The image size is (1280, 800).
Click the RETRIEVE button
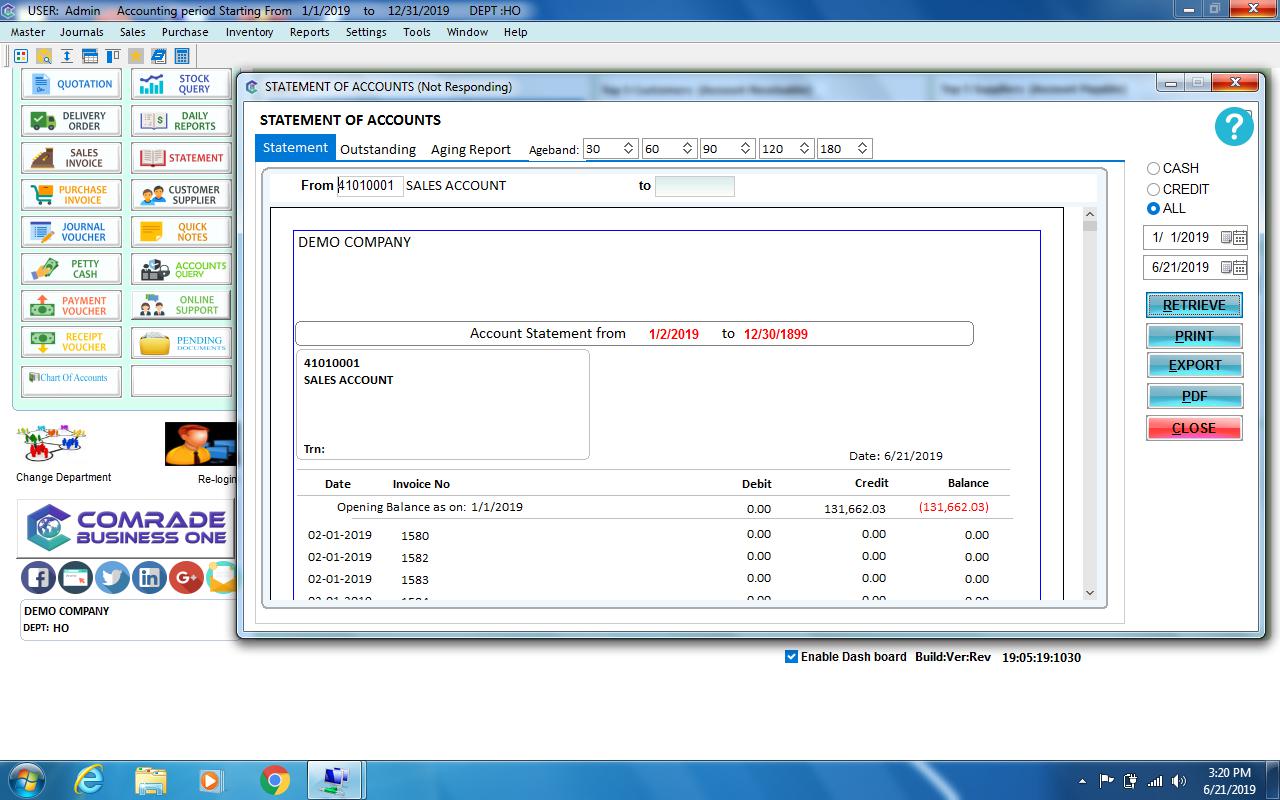[1194, 305]
